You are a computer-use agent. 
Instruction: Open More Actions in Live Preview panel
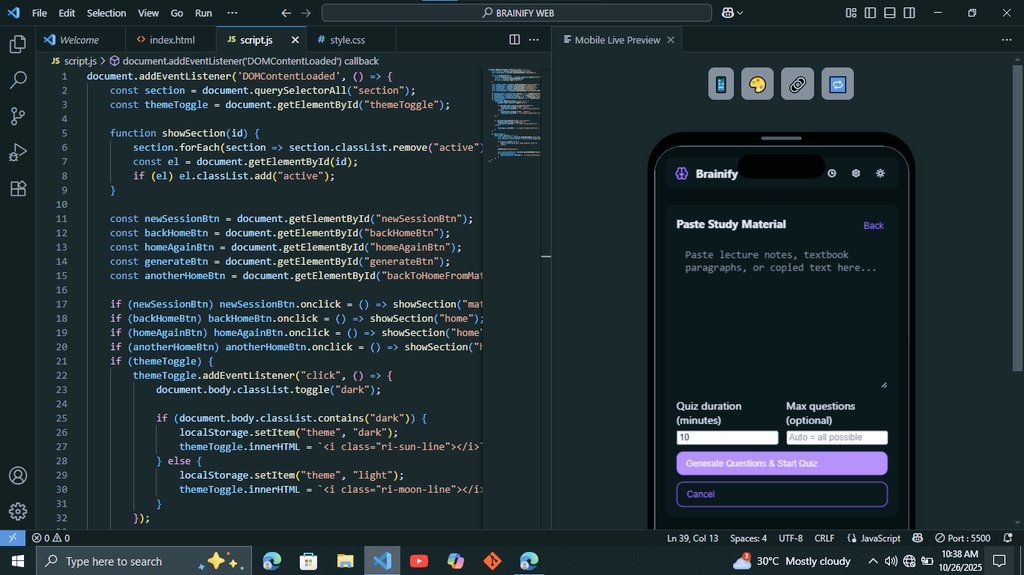pos(1006,40)
